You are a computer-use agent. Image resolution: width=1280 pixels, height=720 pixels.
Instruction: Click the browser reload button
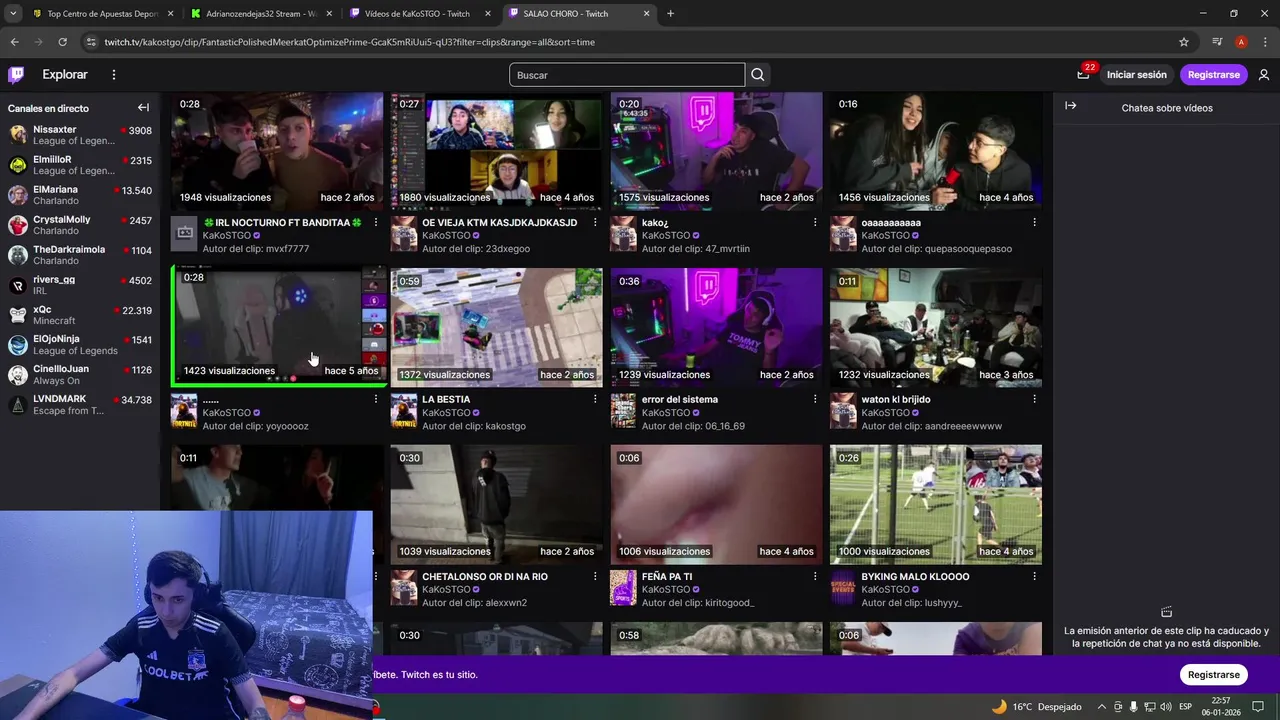point(62,42)
